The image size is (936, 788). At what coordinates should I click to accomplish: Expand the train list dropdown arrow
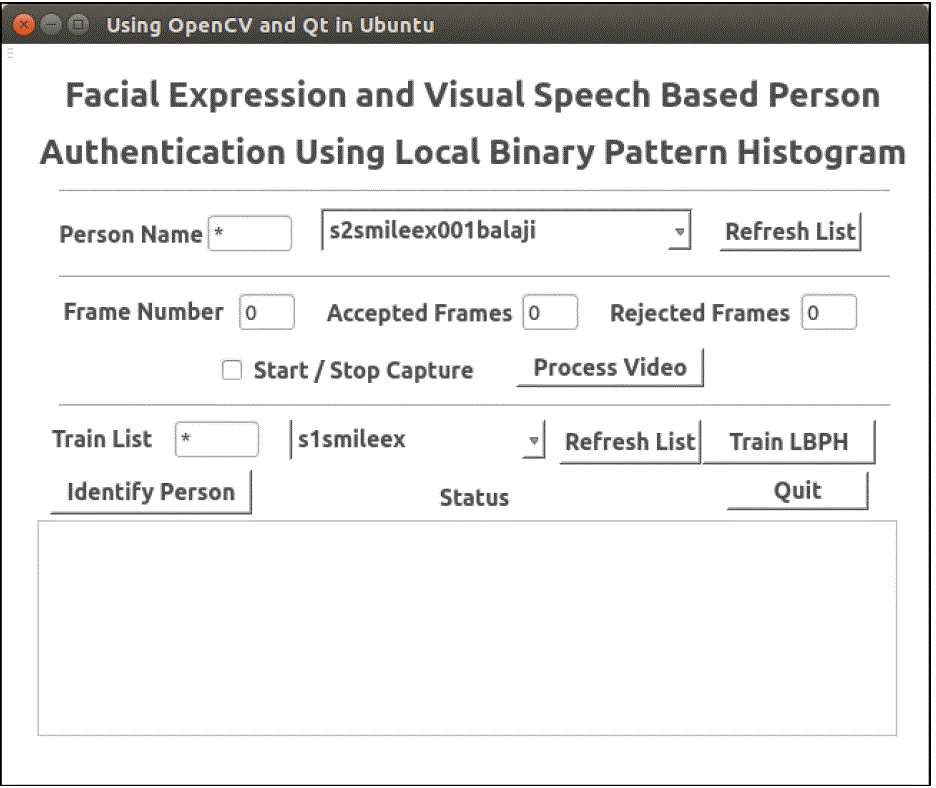(535, 441)
